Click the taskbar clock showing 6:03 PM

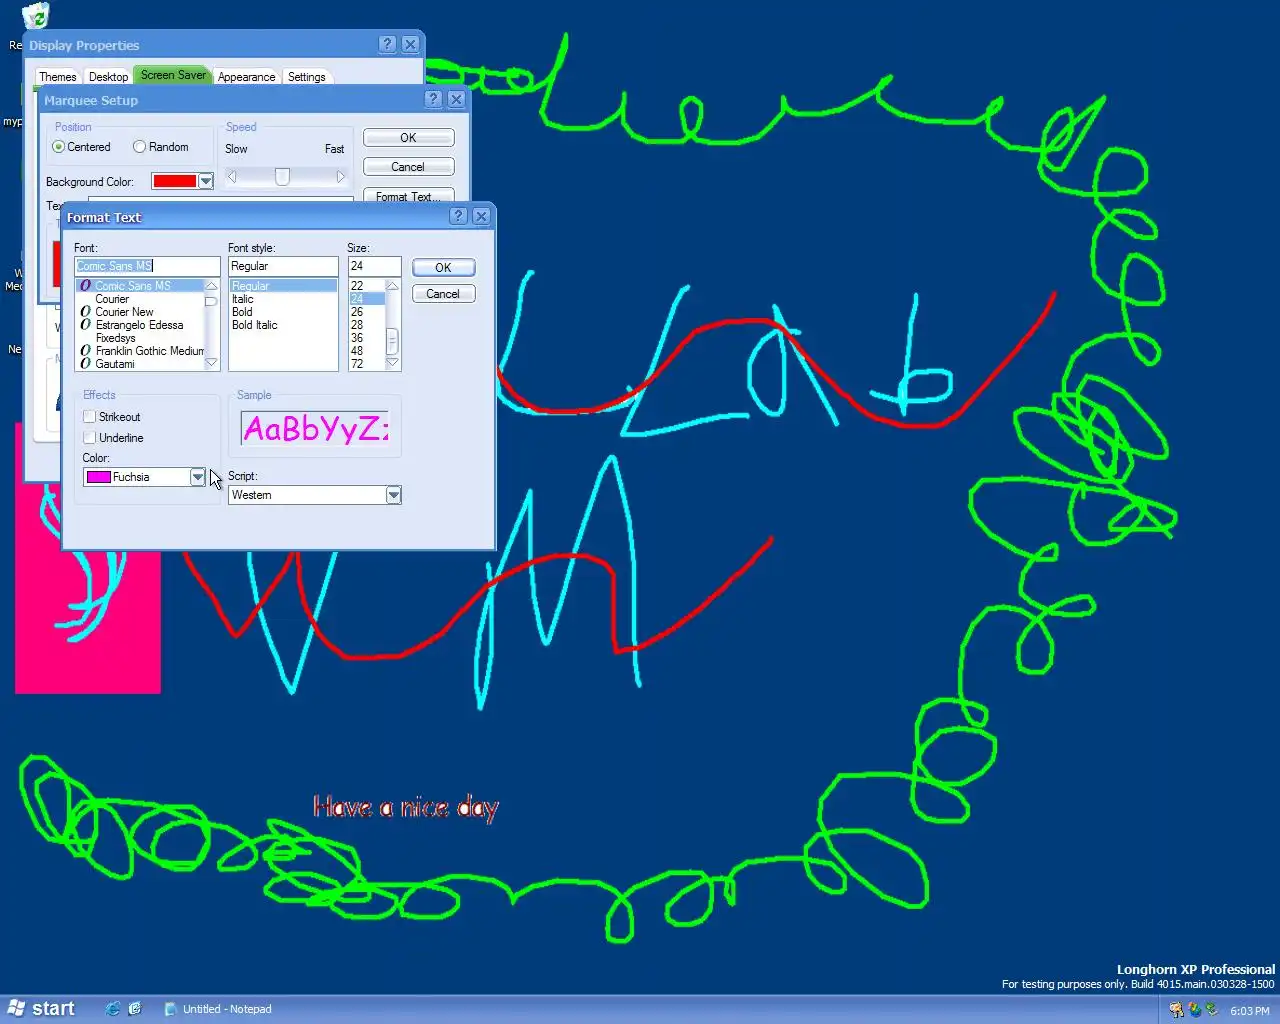click(1249, 1011)
